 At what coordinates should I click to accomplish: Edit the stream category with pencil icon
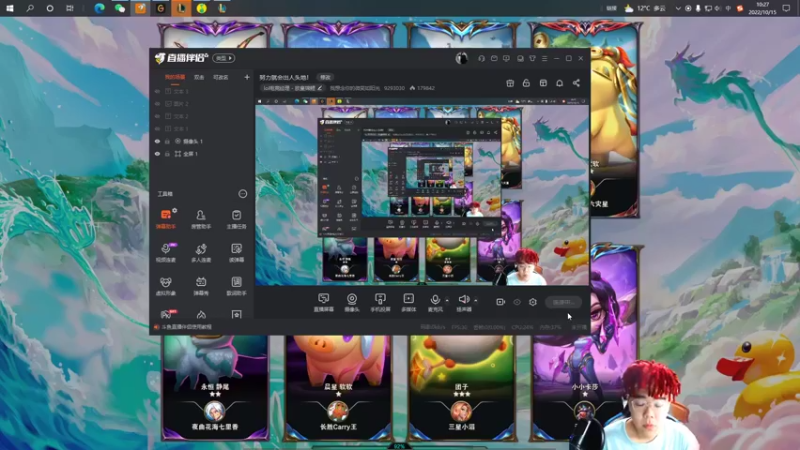pos(320,88)
